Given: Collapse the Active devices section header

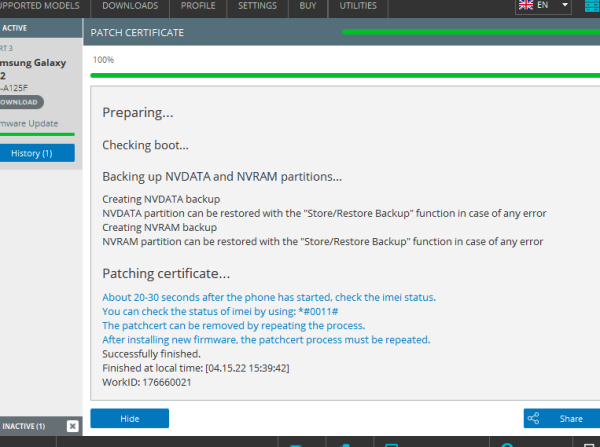Looking at the screenshot, I should pos(30,28).
